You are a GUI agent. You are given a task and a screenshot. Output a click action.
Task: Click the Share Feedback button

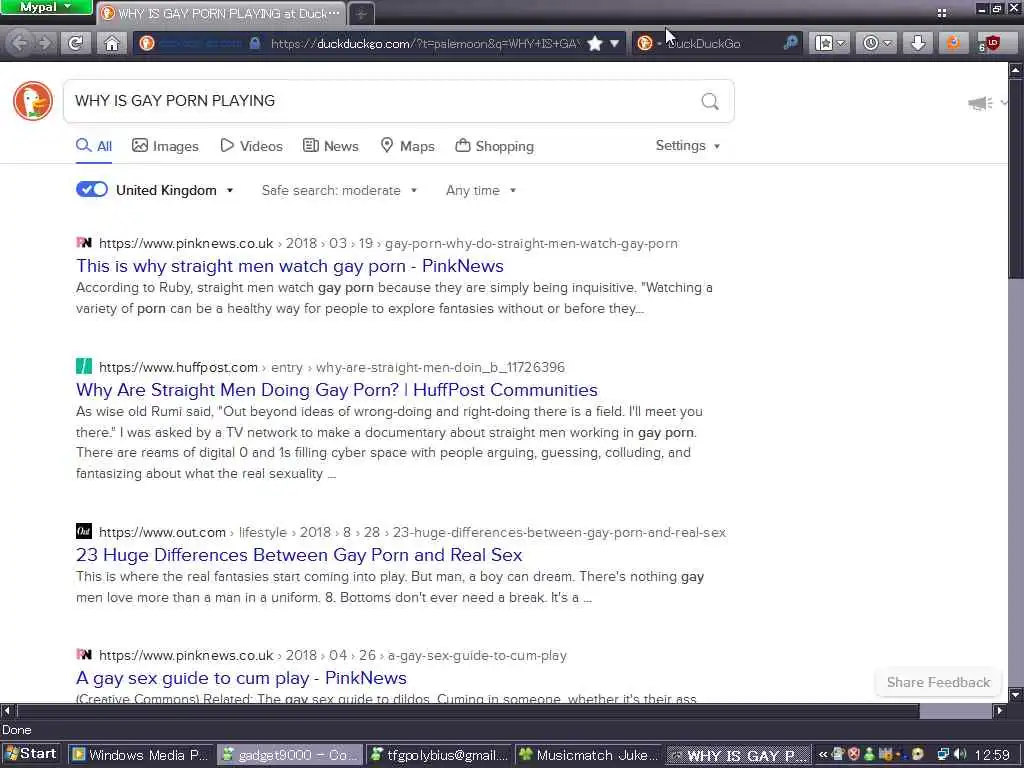tap(938, 682)
